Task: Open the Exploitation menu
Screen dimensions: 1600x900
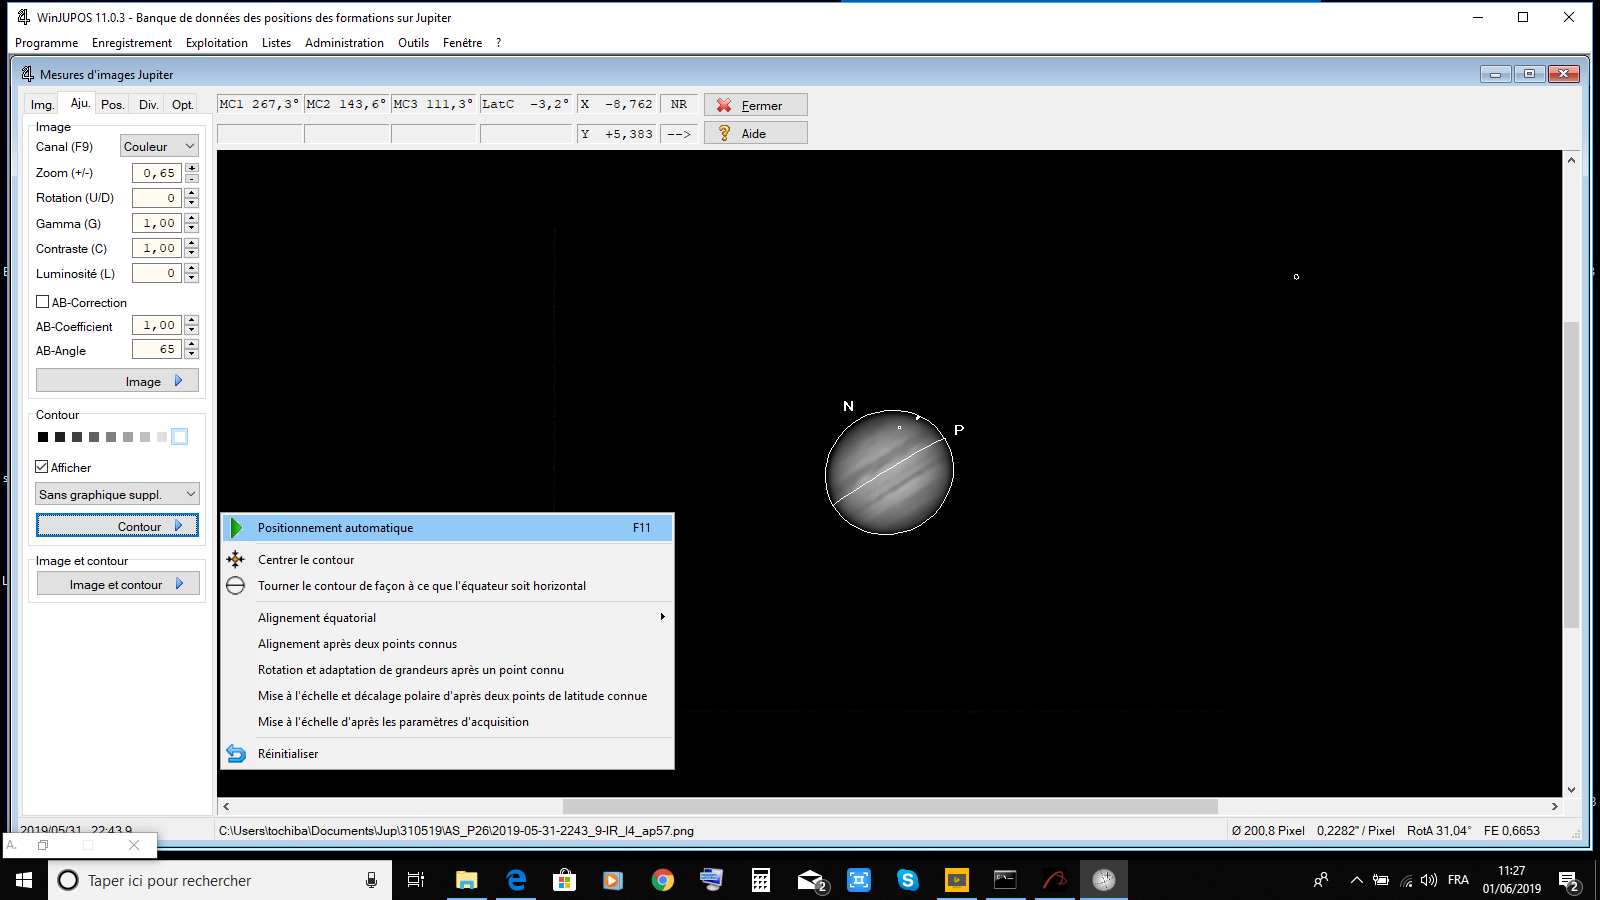Action: (x=217, y=43)
